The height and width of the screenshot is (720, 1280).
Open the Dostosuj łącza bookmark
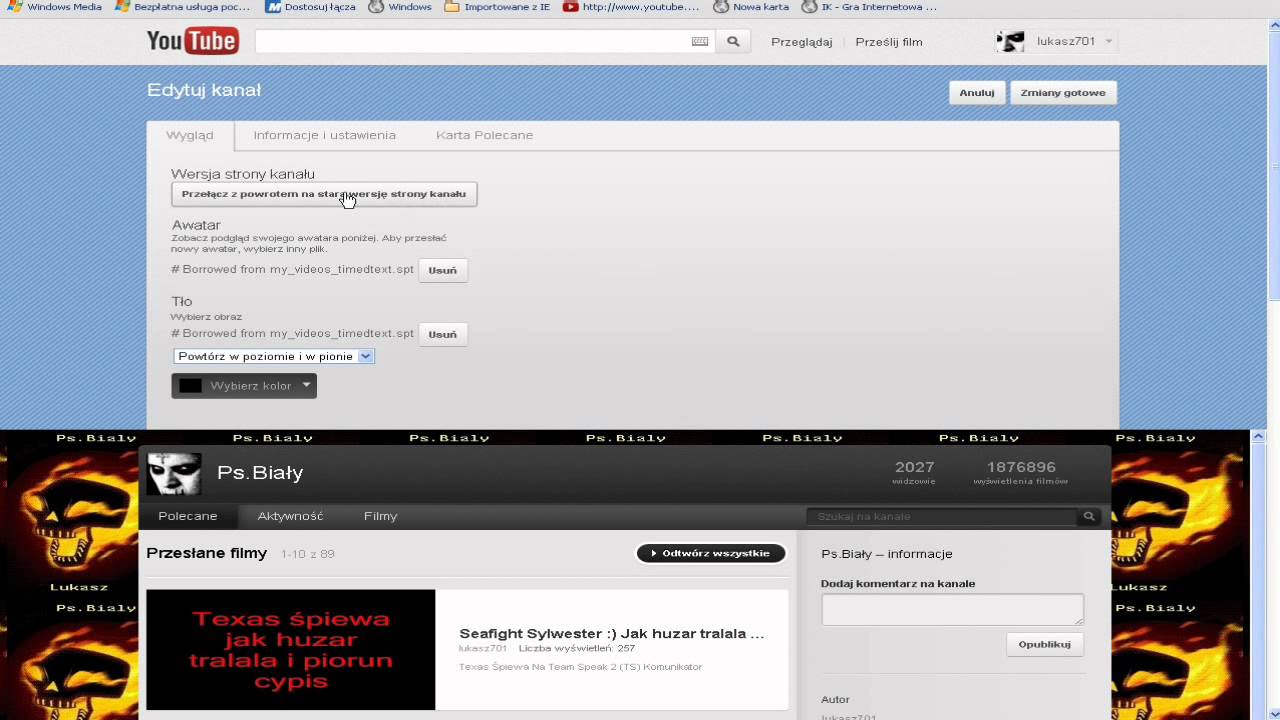(311, 7)
